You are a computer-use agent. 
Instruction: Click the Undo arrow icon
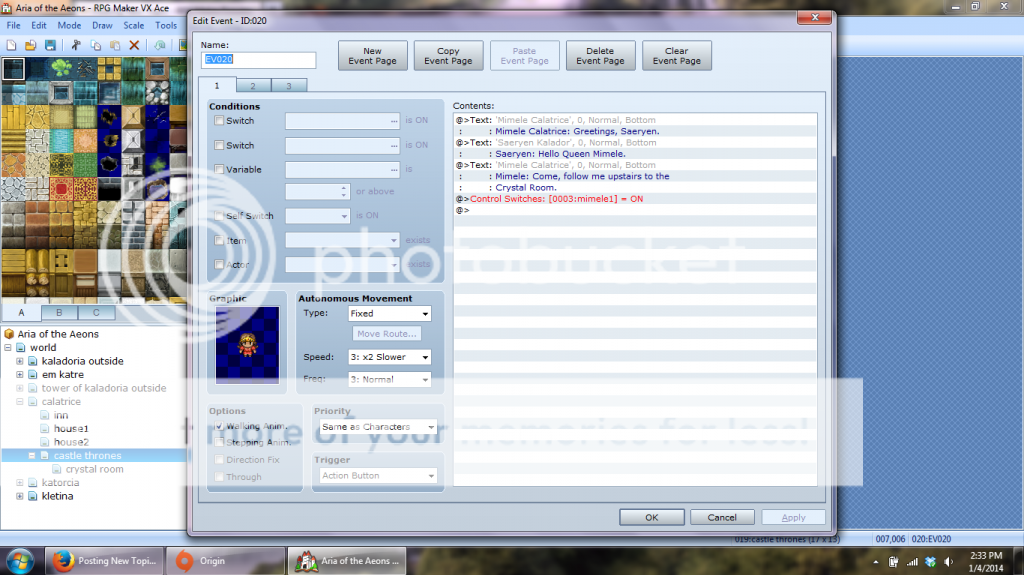pyautogui.click(x=159, y=45)
